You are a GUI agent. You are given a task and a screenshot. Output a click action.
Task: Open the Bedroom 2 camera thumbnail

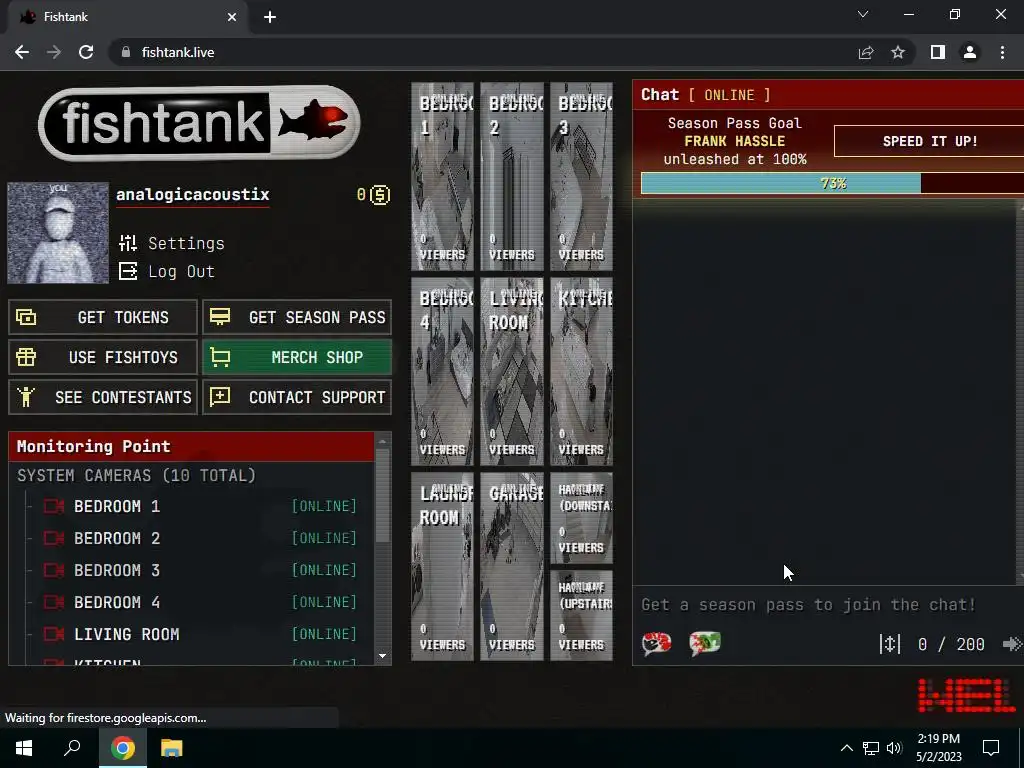(x=512, y=176)
